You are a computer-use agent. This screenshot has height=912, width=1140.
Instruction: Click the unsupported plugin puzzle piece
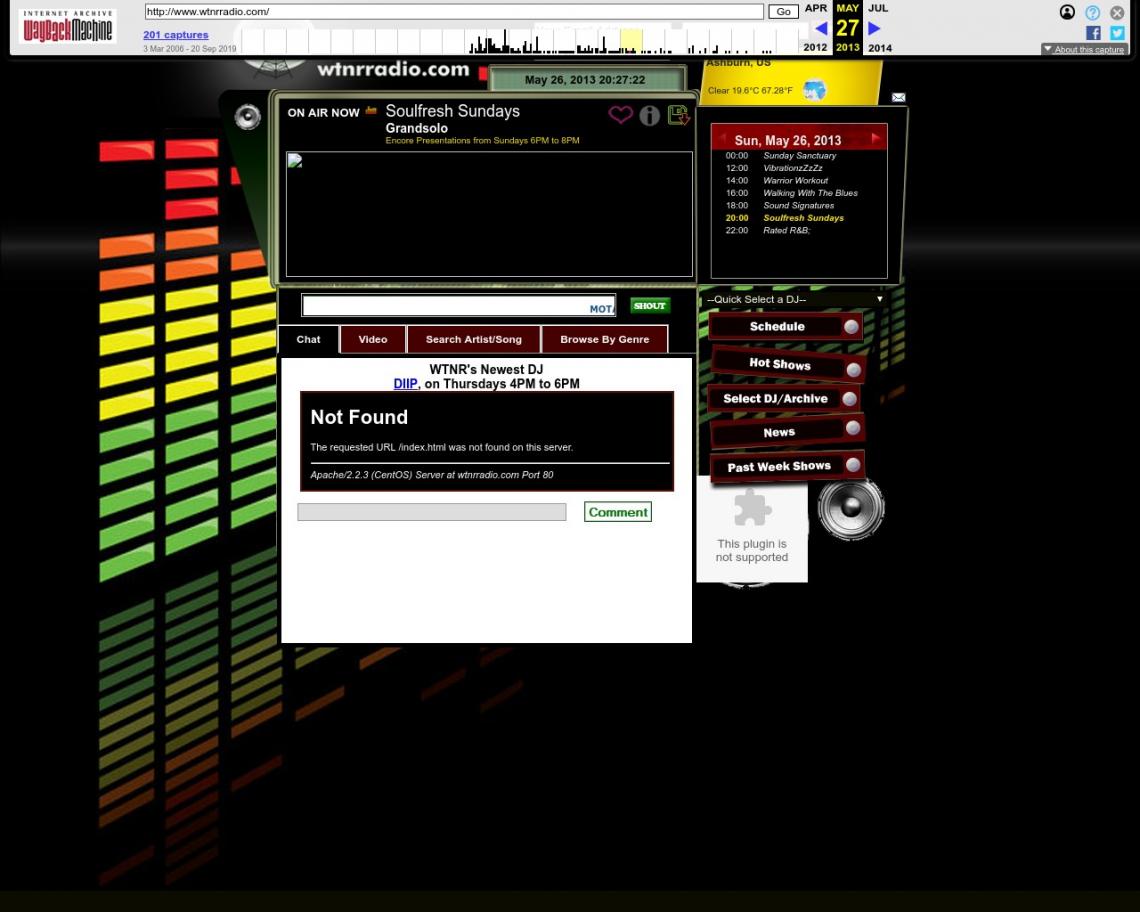click(x=752, y=507)
